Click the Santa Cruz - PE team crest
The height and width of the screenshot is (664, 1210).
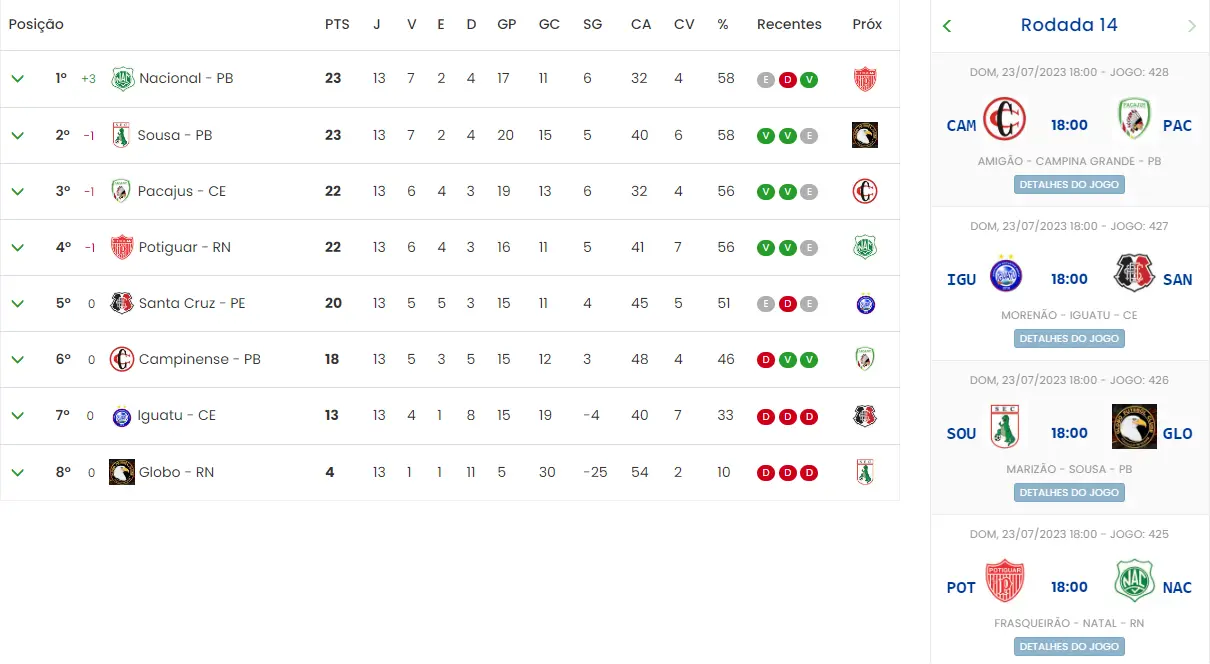click(122, 303)
